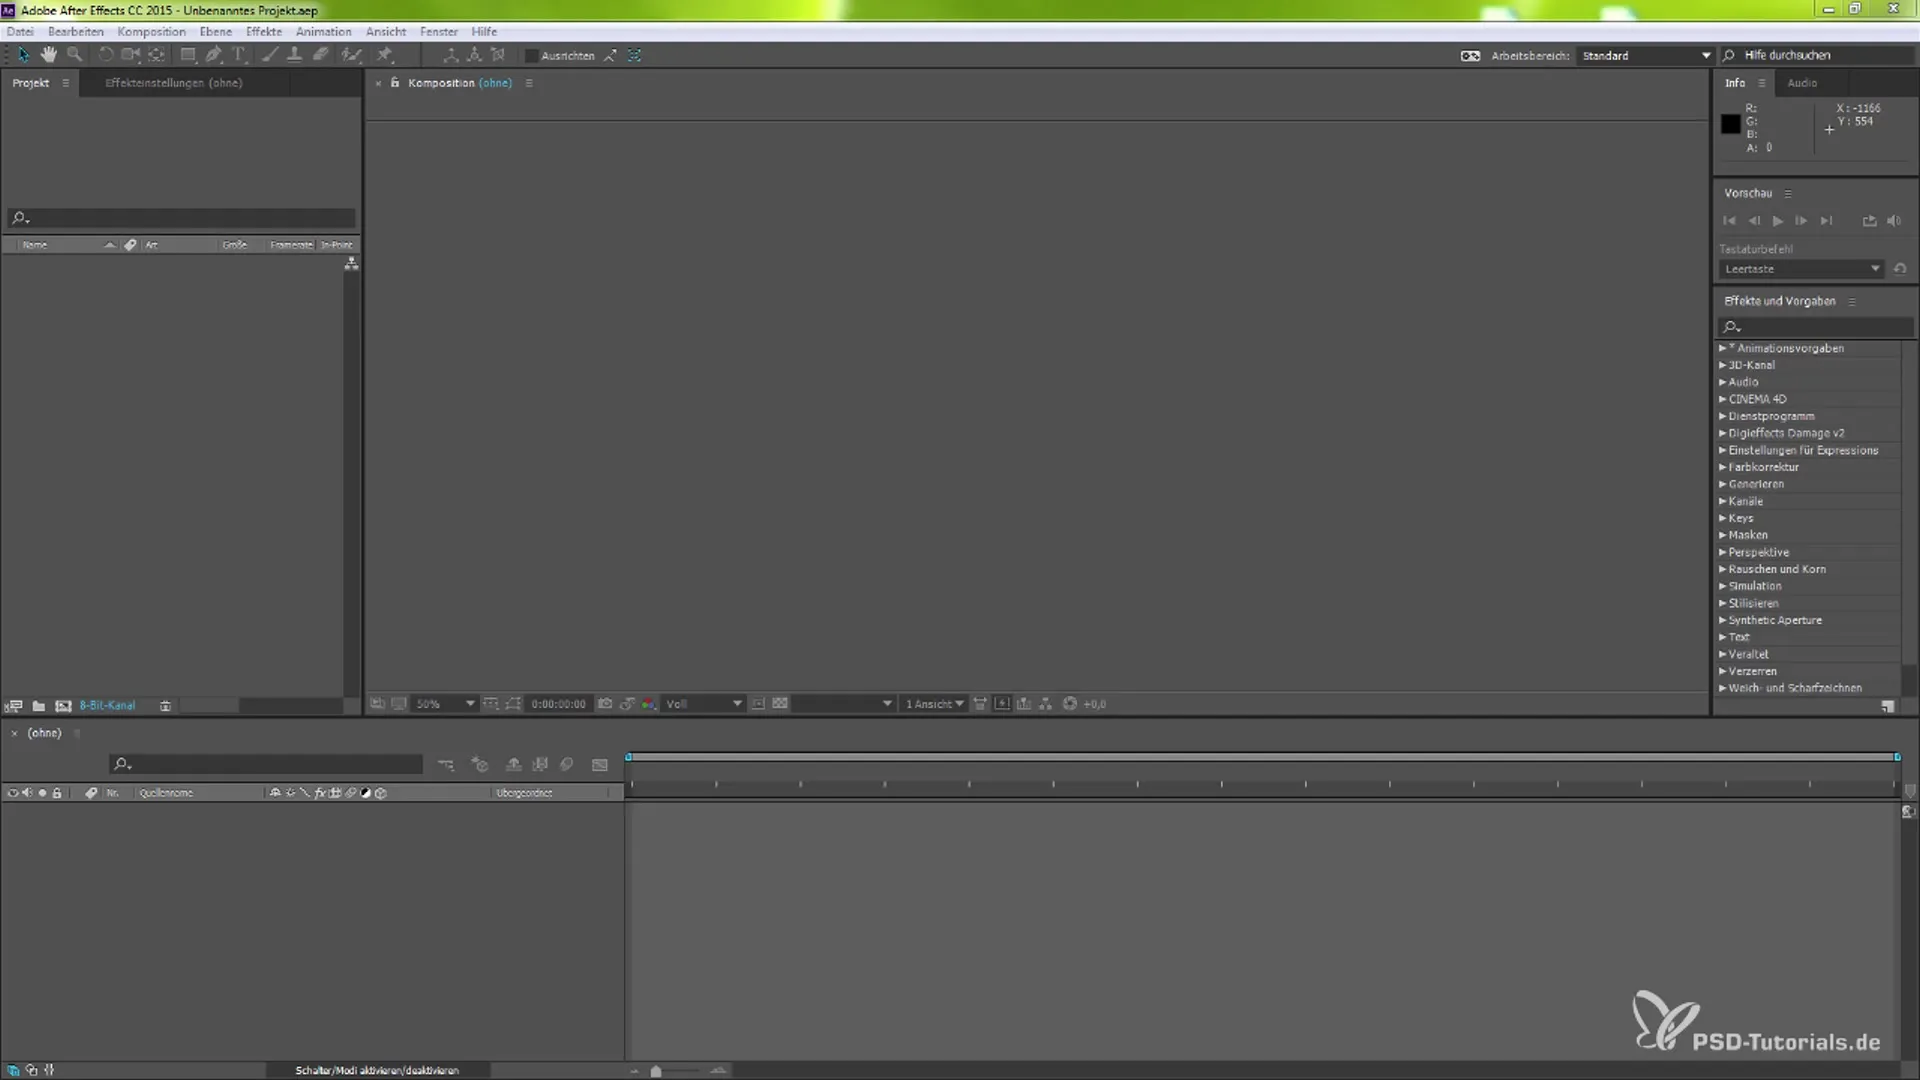Select the Clone Stamp tool
1920x1080 pixels.
[x=294, y=55]
